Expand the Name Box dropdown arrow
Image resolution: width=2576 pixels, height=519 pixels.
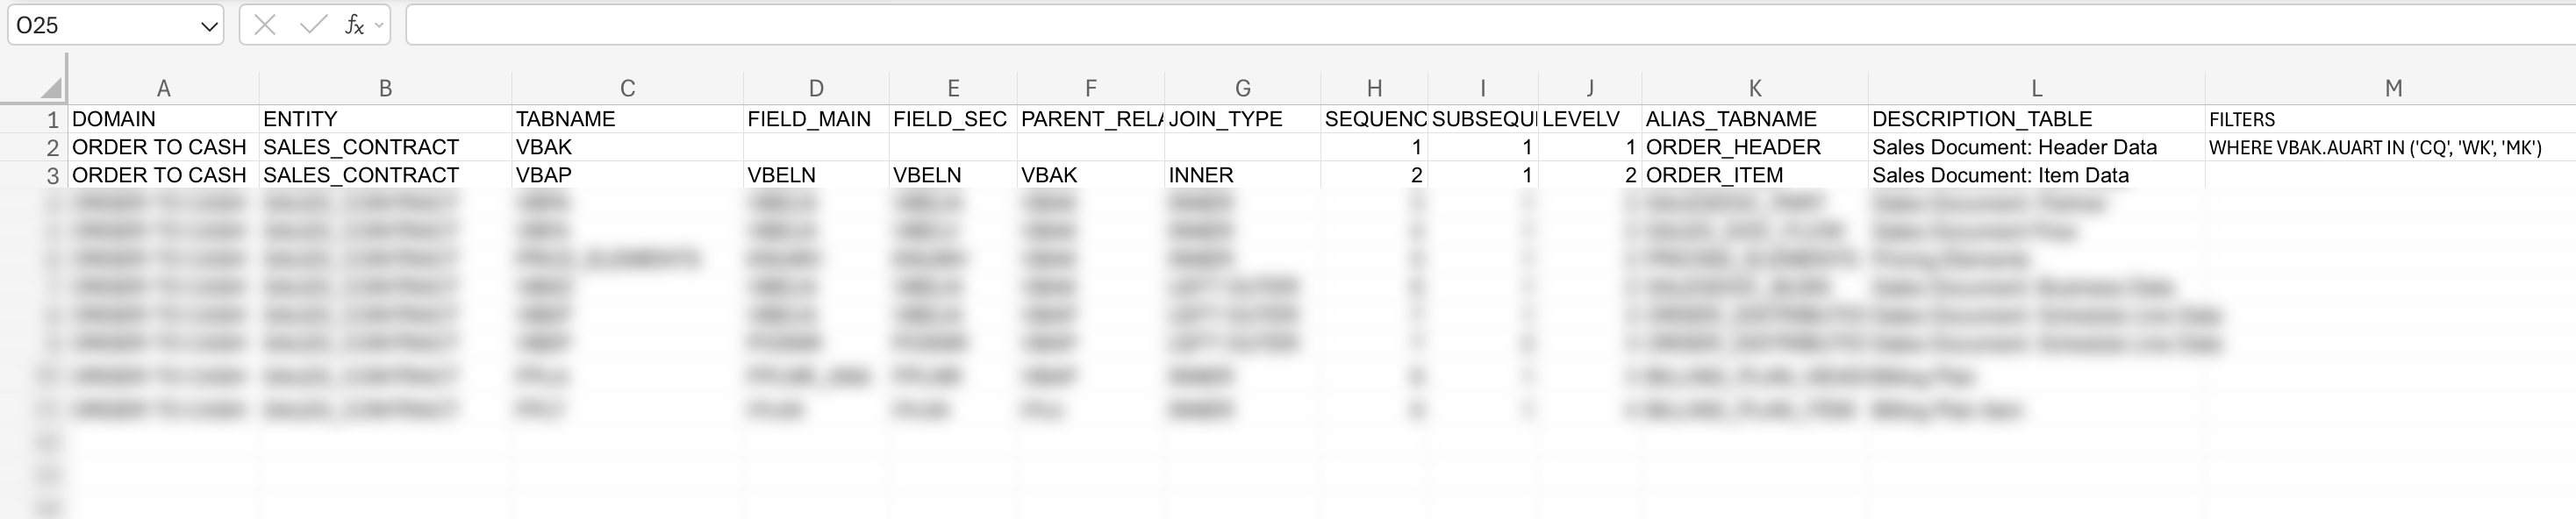pos(209,26)
